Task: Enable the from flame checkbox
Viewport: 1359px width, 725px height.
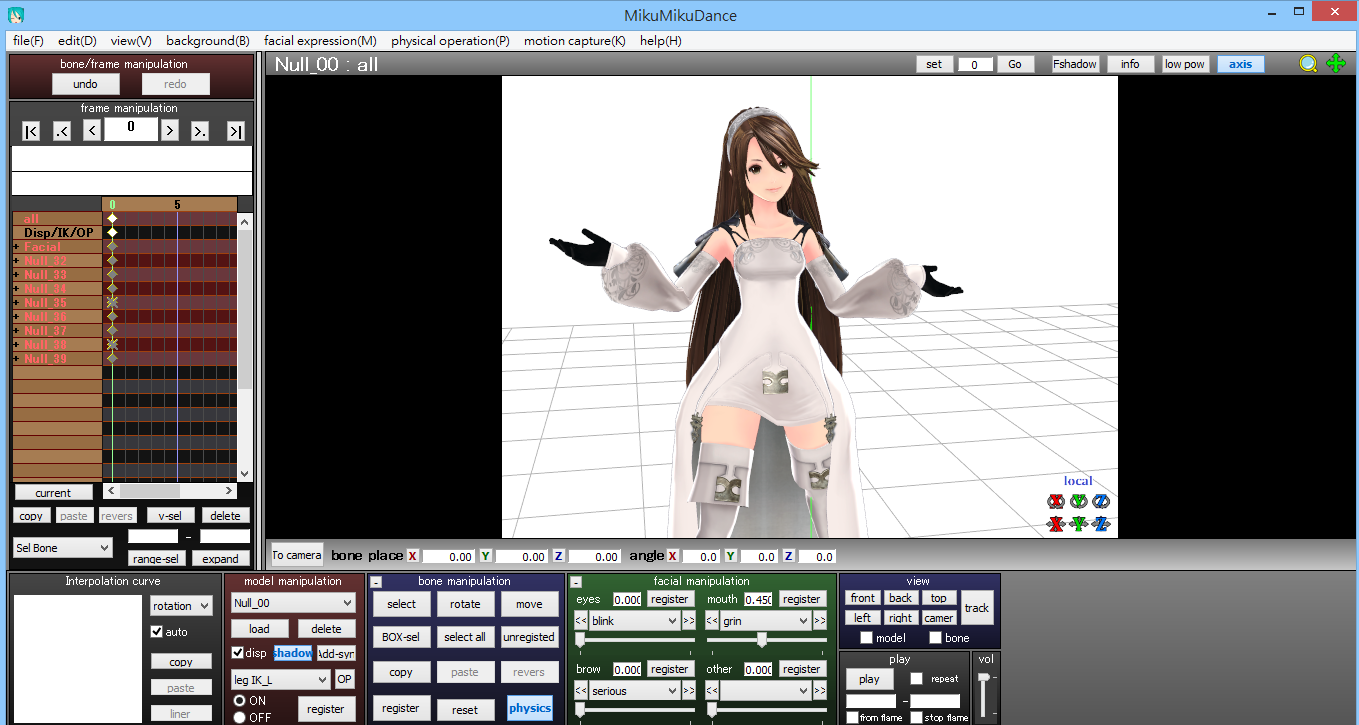Action: (852, 718)
